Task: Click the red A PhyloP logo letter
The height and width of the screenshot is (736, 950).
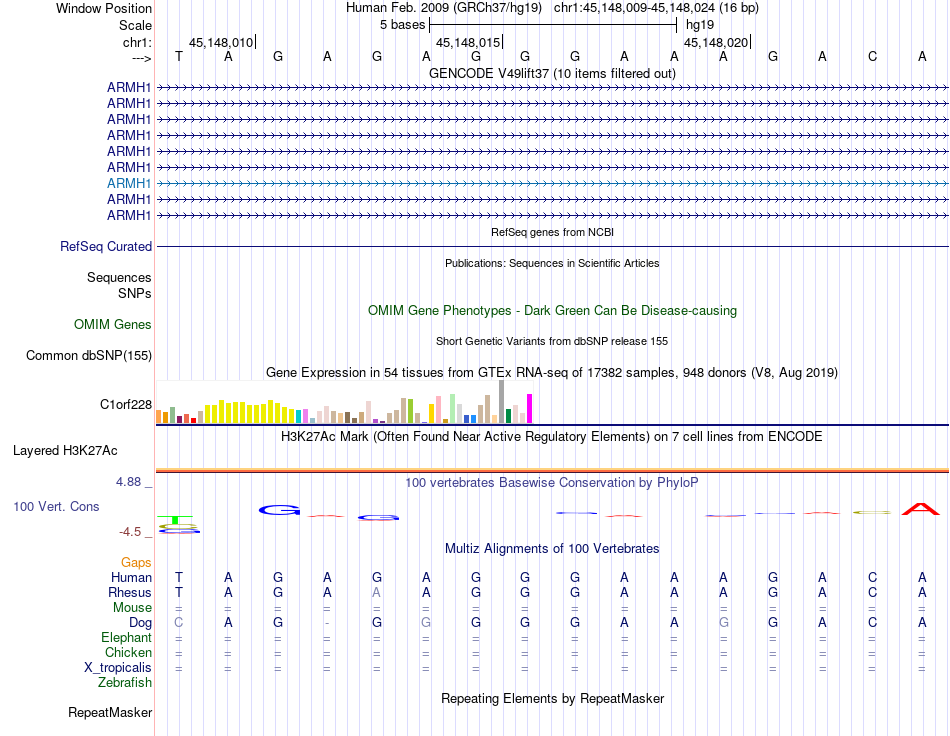Action: click(x=921, y=509)
